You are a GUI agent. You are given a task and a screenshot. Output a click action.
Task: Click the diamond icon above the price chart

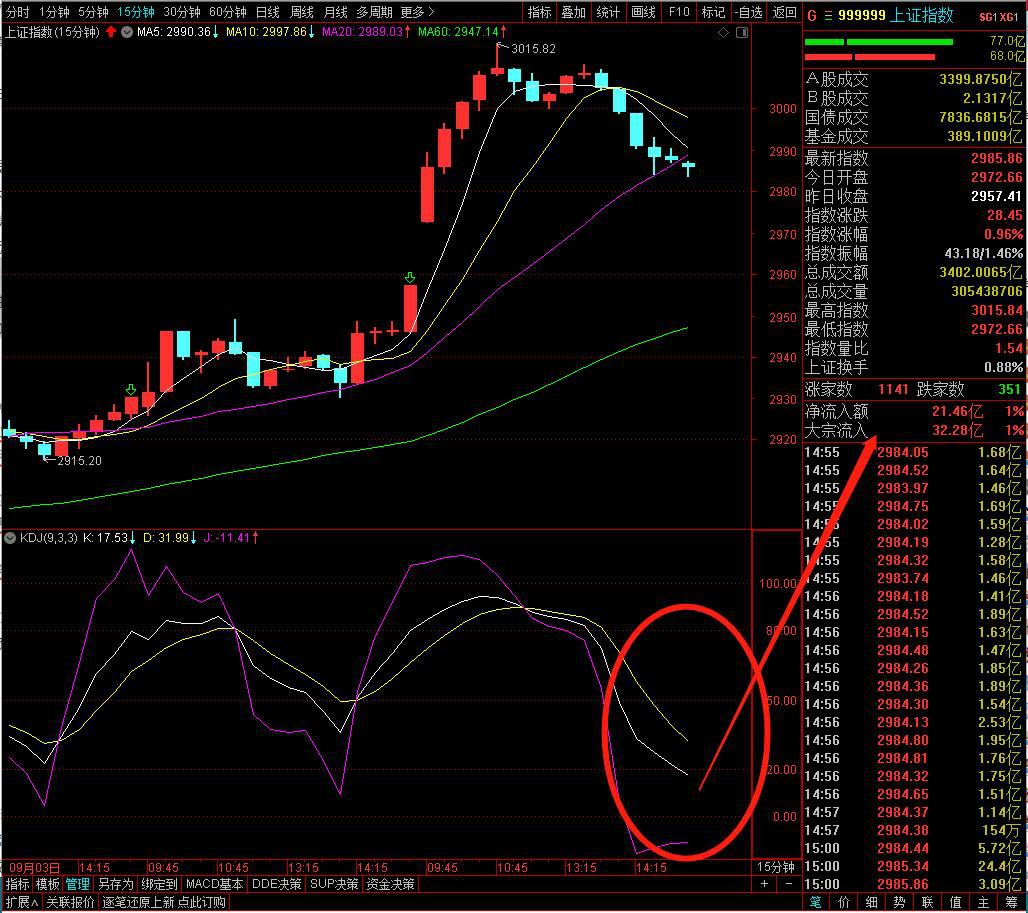[x=723, y=32]
